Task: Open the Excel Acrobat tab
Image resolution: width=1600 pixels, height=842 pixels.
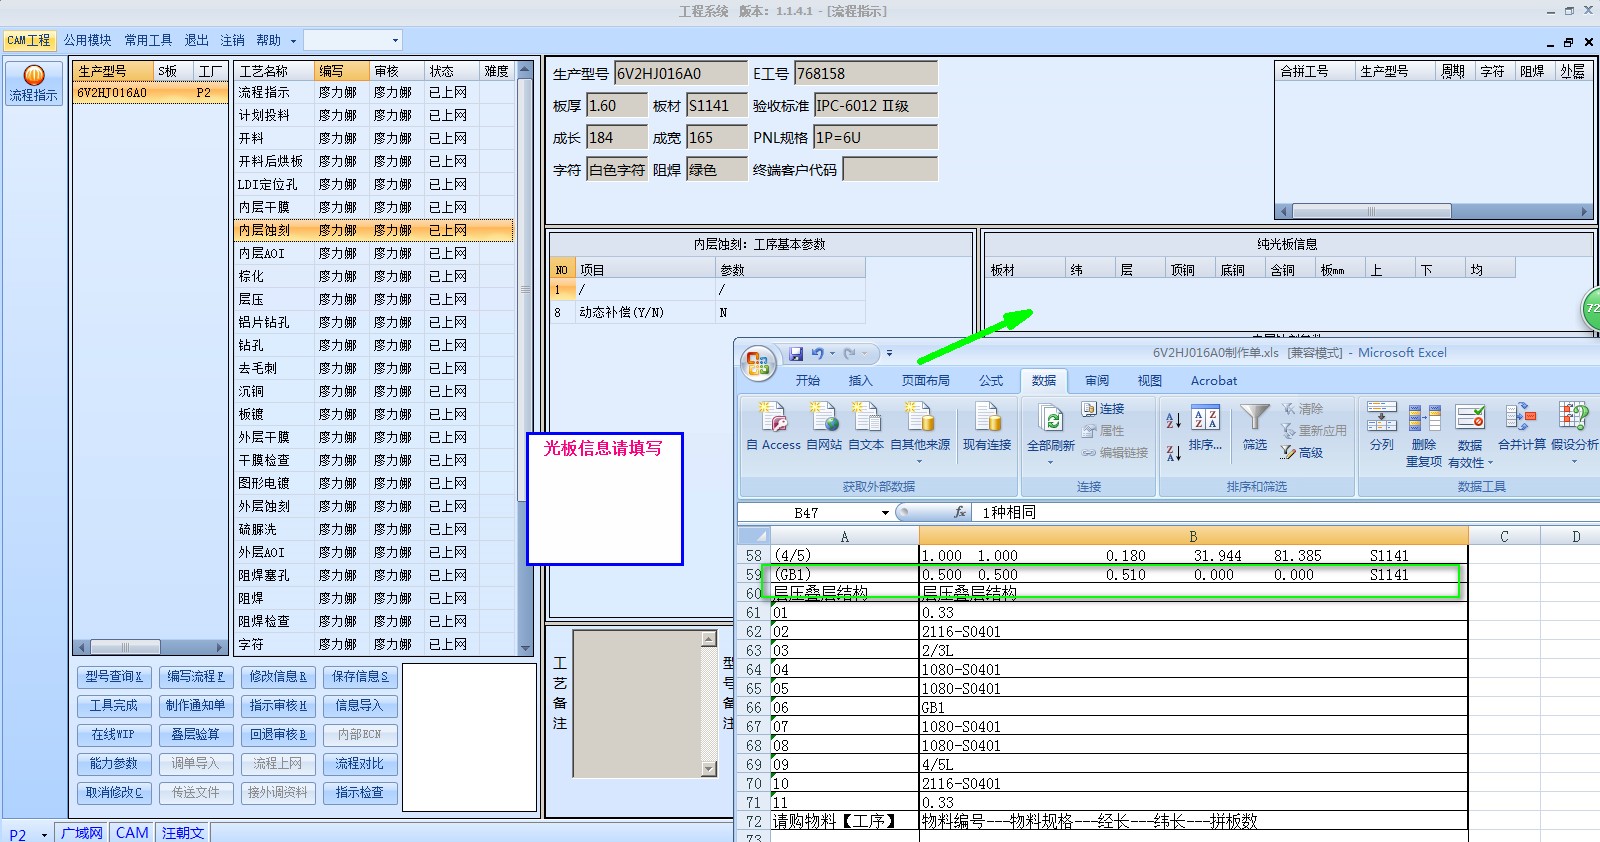Action: coord(1214,381)
